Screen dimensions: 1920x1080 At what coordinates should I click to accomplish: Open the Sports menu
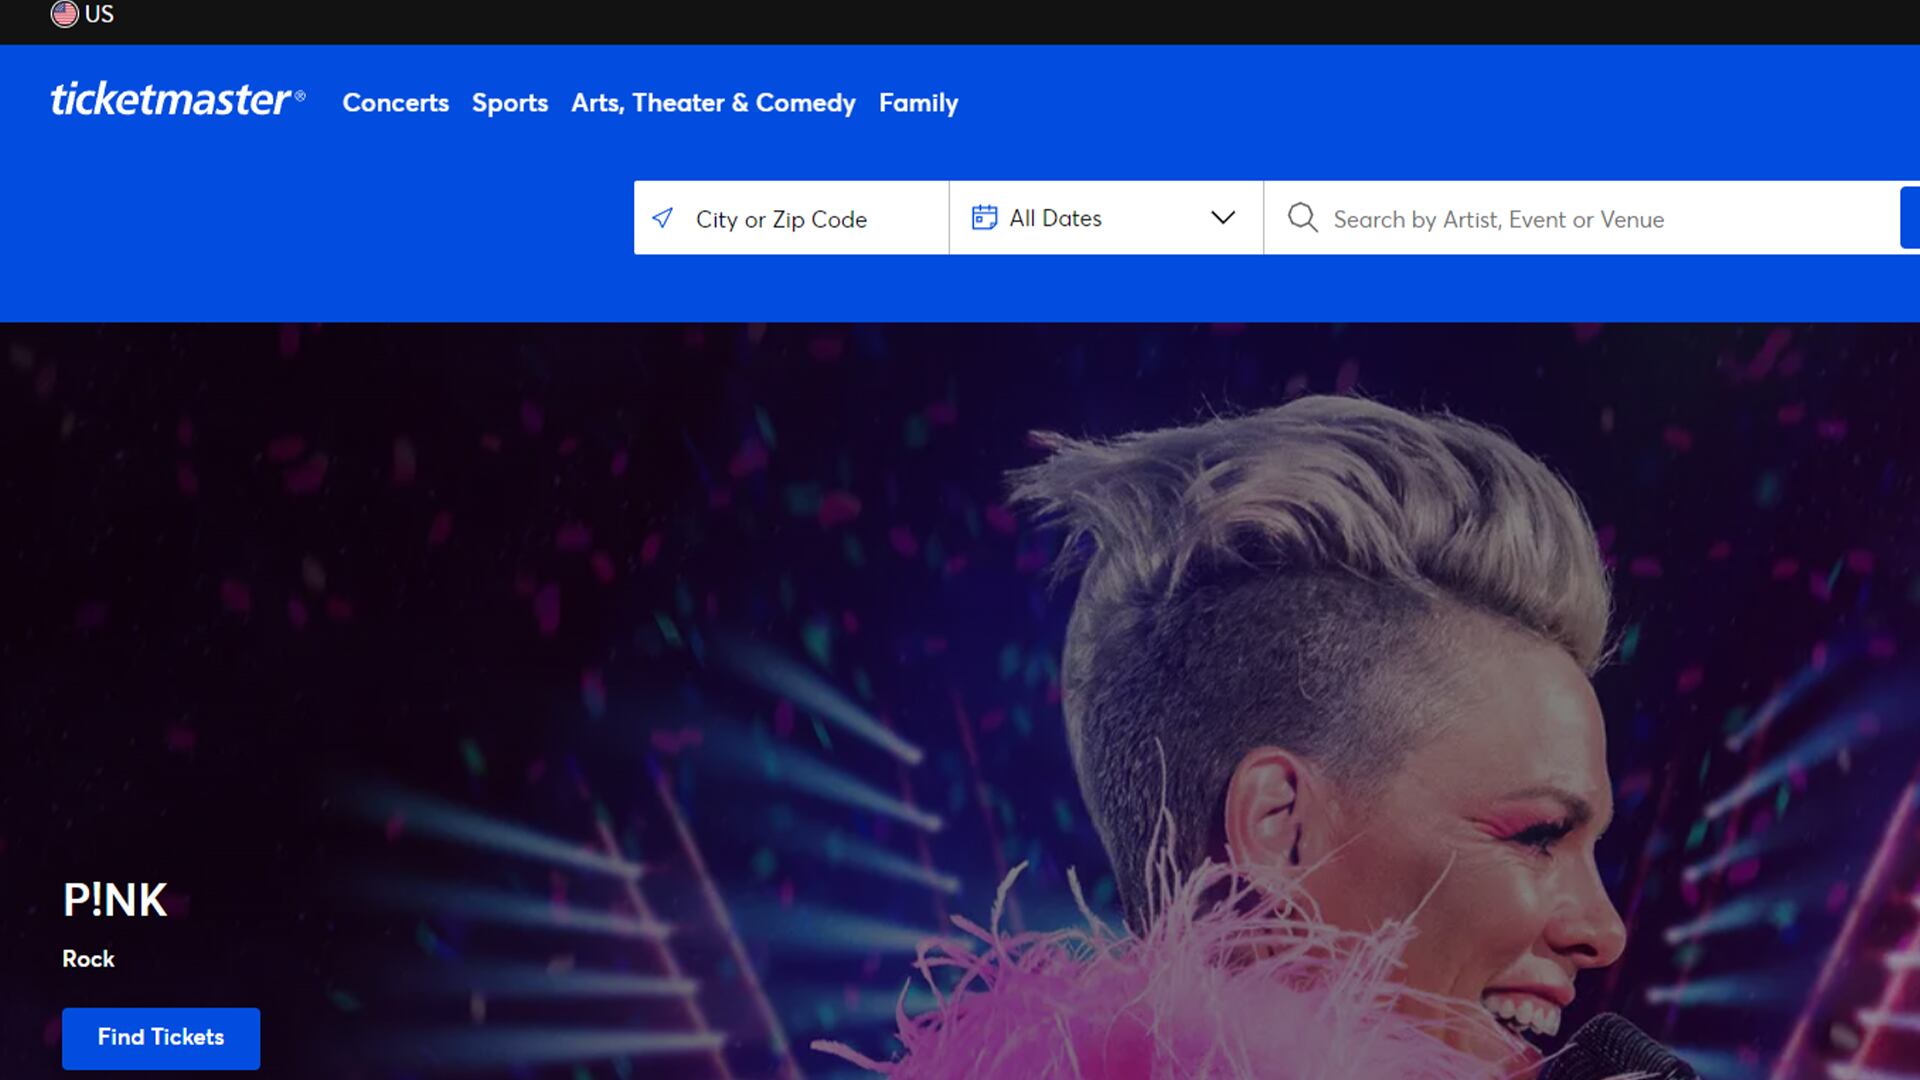(x=509, y=103)
